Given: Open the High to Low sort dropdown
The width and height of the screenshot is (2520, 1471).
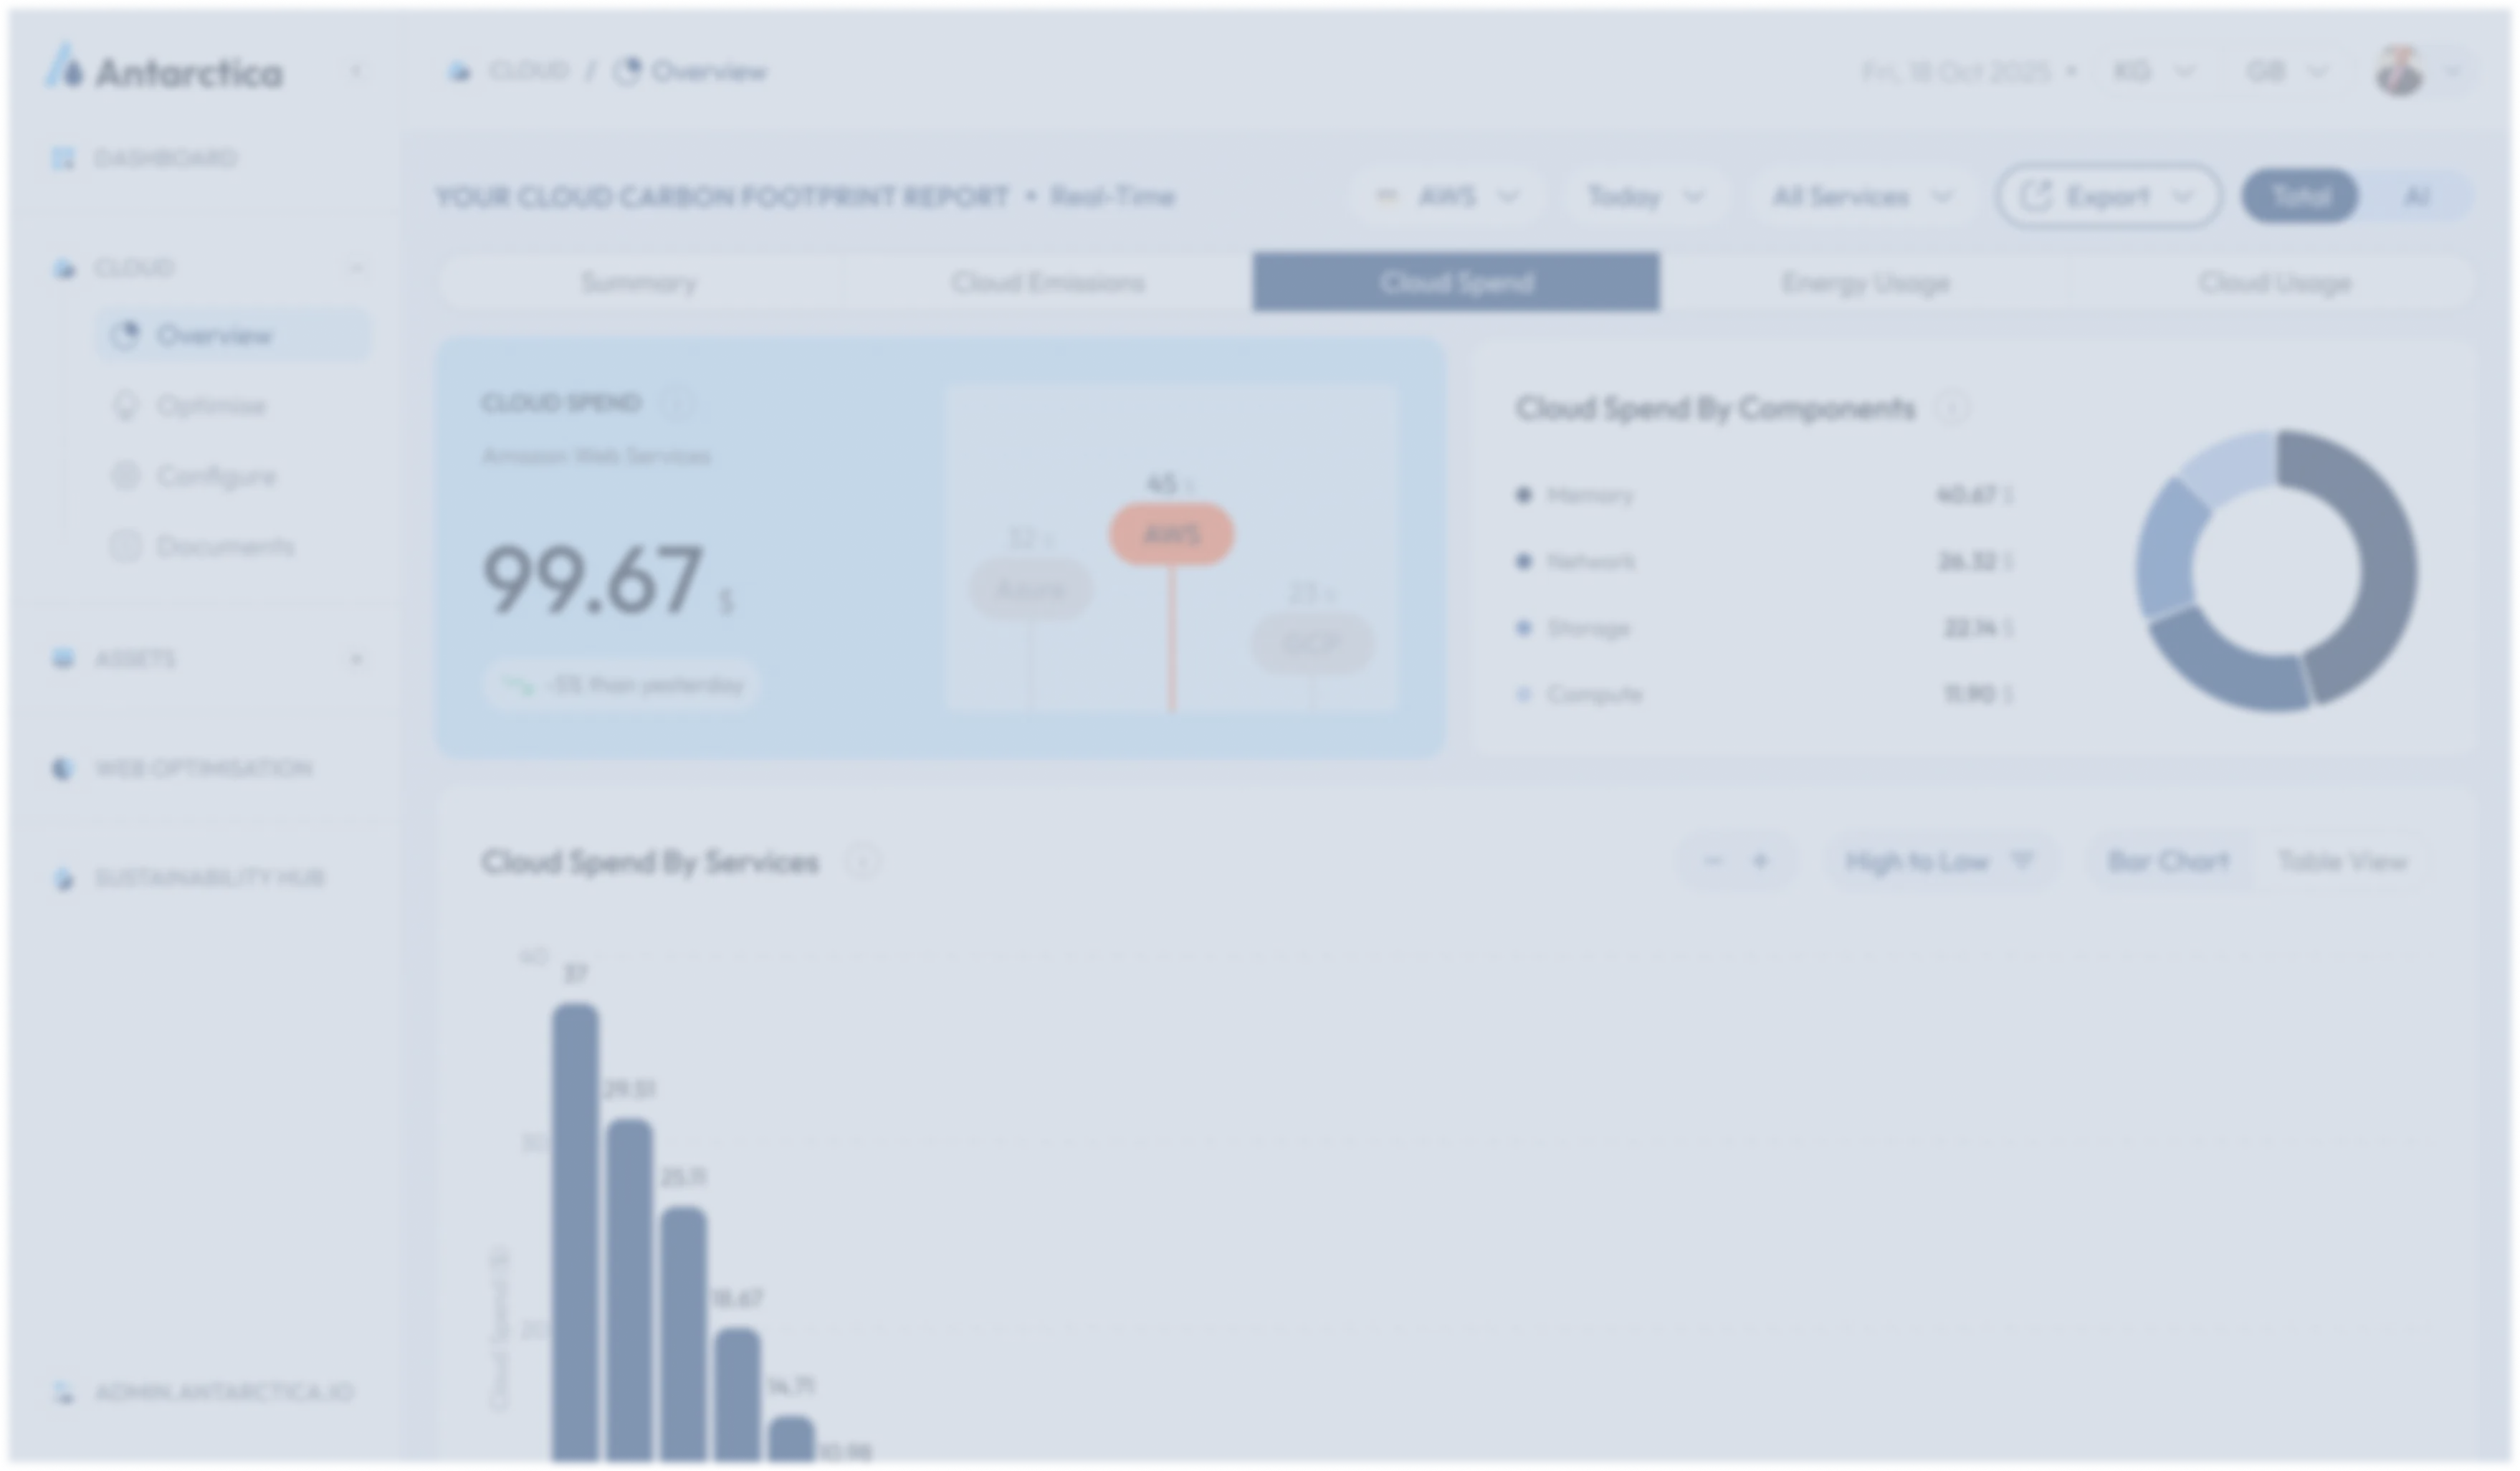Looking at the screenshot, I should 1939,861.
